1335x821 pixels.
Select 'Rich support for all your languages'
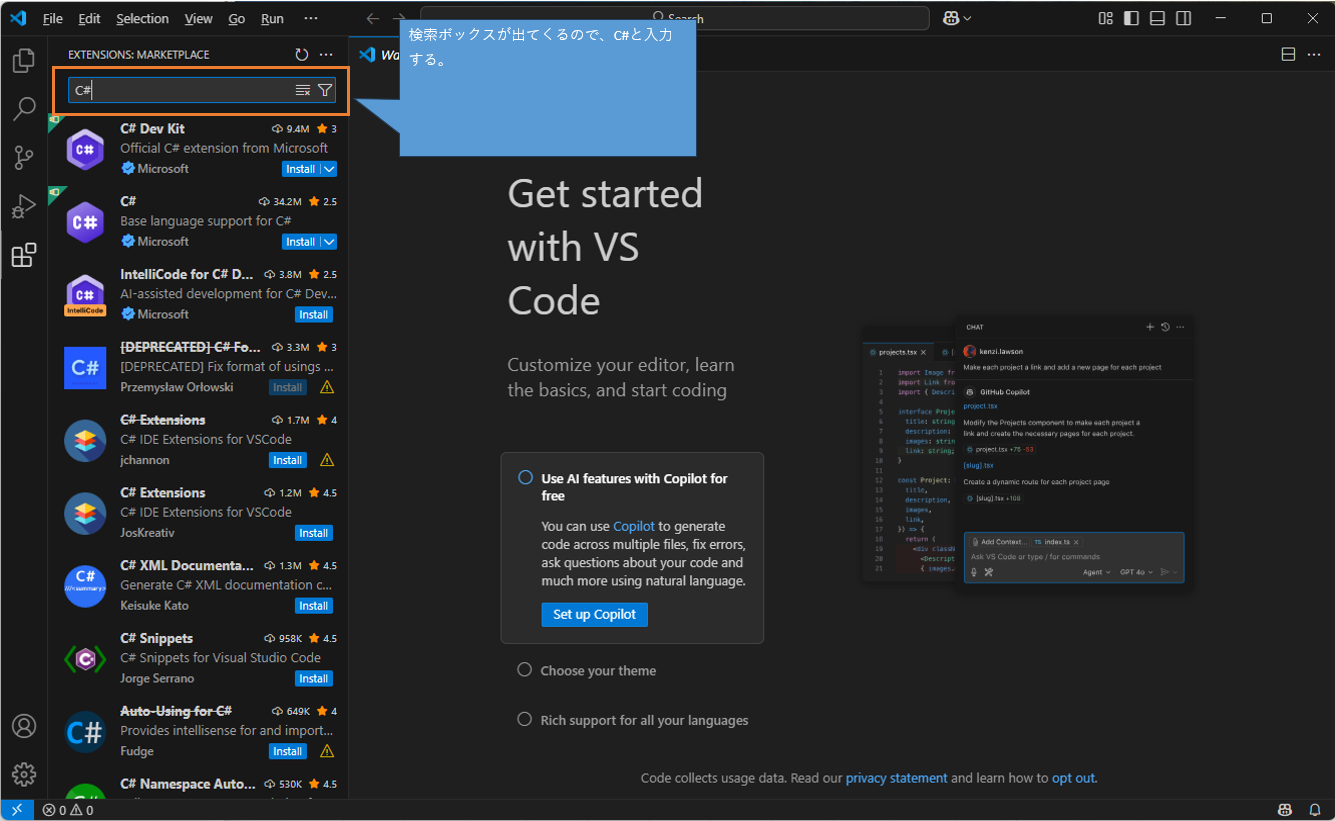click(644, 720)
